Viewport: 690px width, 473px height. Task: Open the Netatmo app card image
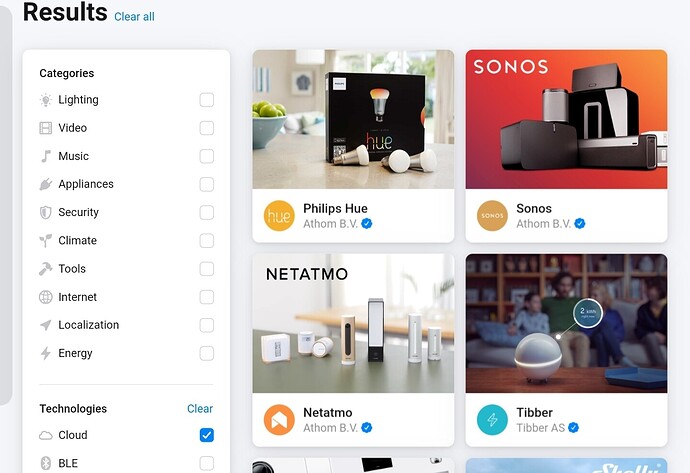pos(353,323)
